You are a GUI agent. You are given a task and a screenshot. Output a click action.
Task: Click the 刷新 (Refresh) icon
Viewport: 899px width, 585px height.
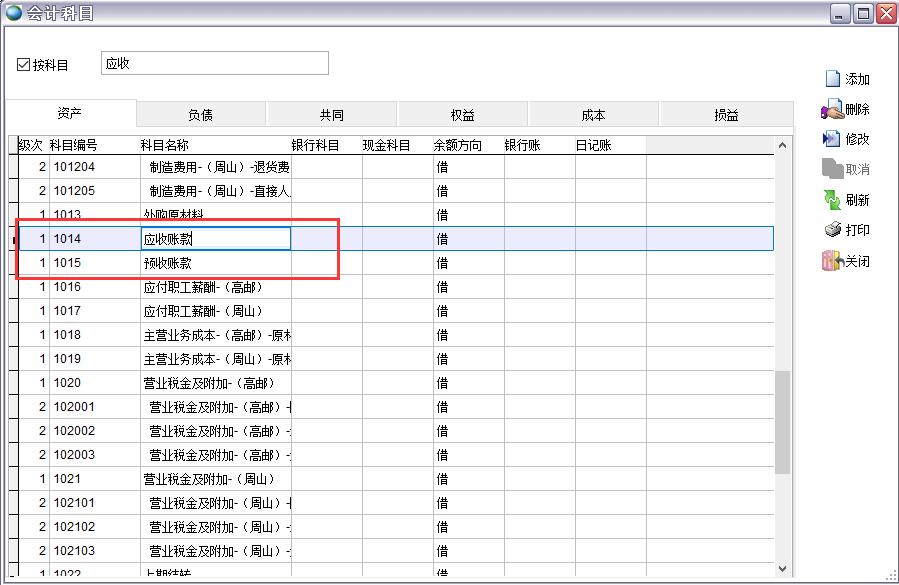(832, 200)
